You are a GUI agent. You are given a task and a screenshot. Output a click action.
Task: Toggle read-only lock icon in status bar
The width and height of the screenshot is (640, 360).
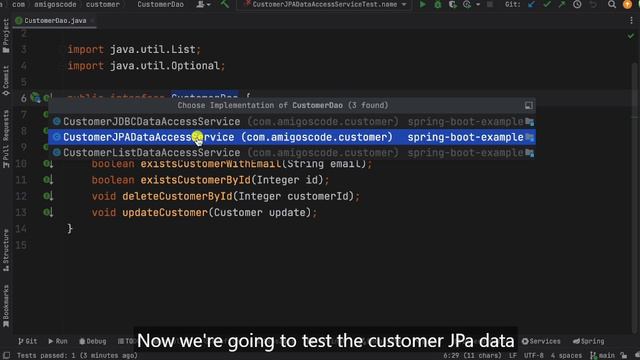(x=623, y=356)
